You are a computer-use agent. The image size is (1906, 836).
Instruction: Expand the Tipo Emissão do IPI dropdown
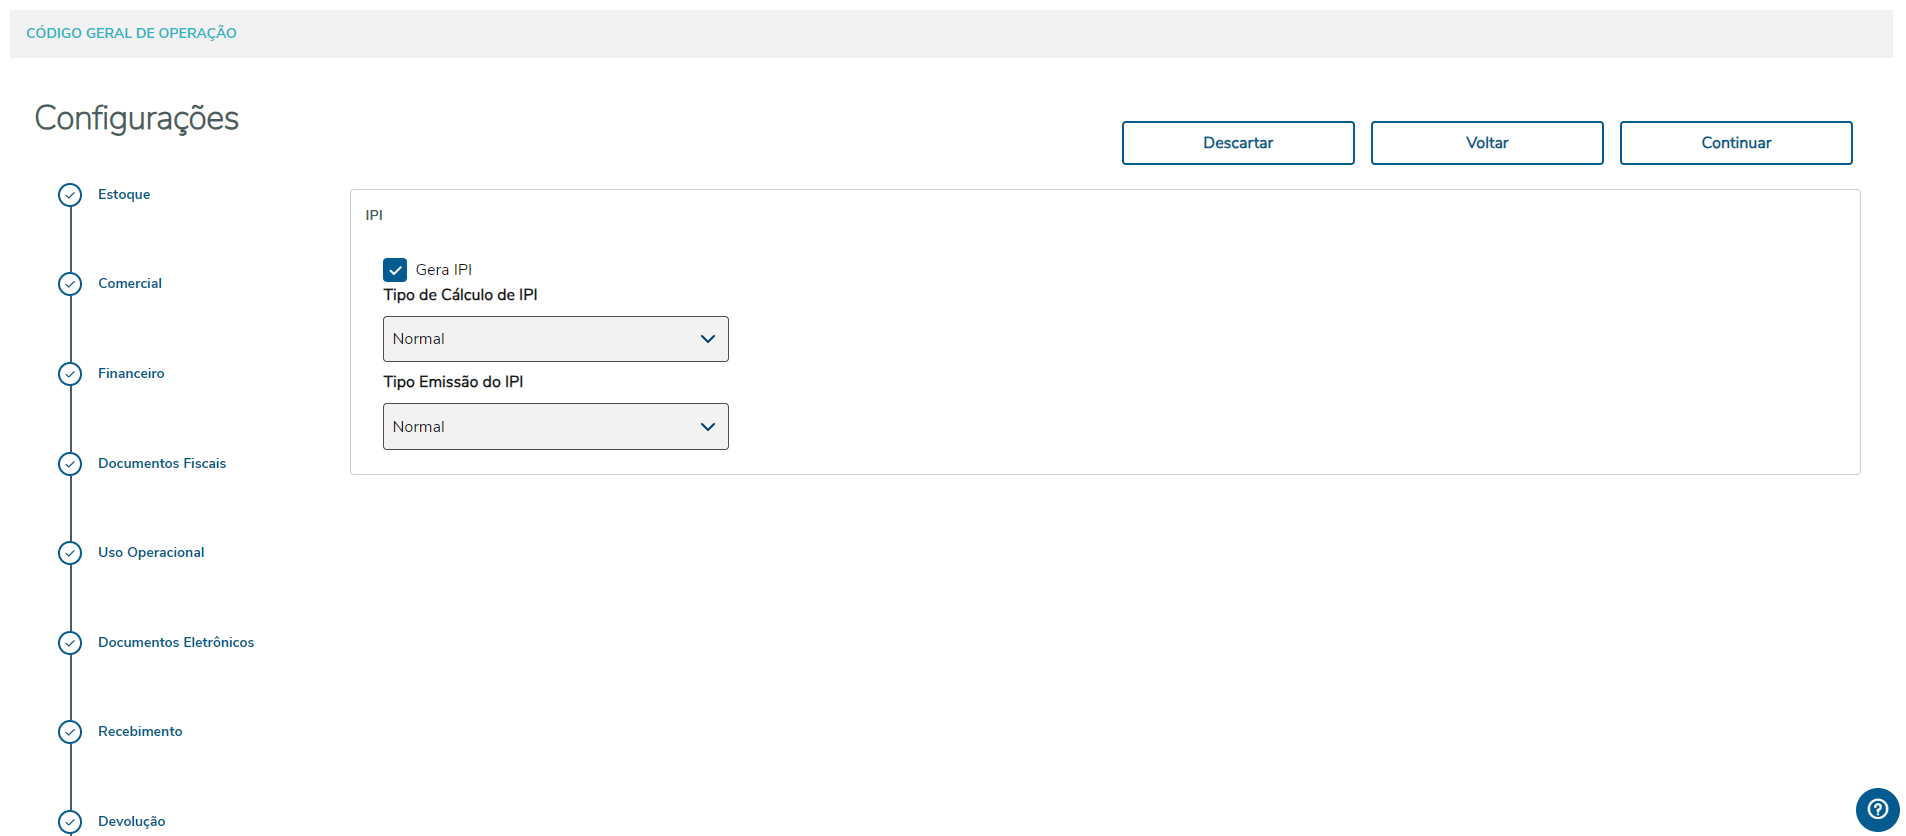point(555,427)
